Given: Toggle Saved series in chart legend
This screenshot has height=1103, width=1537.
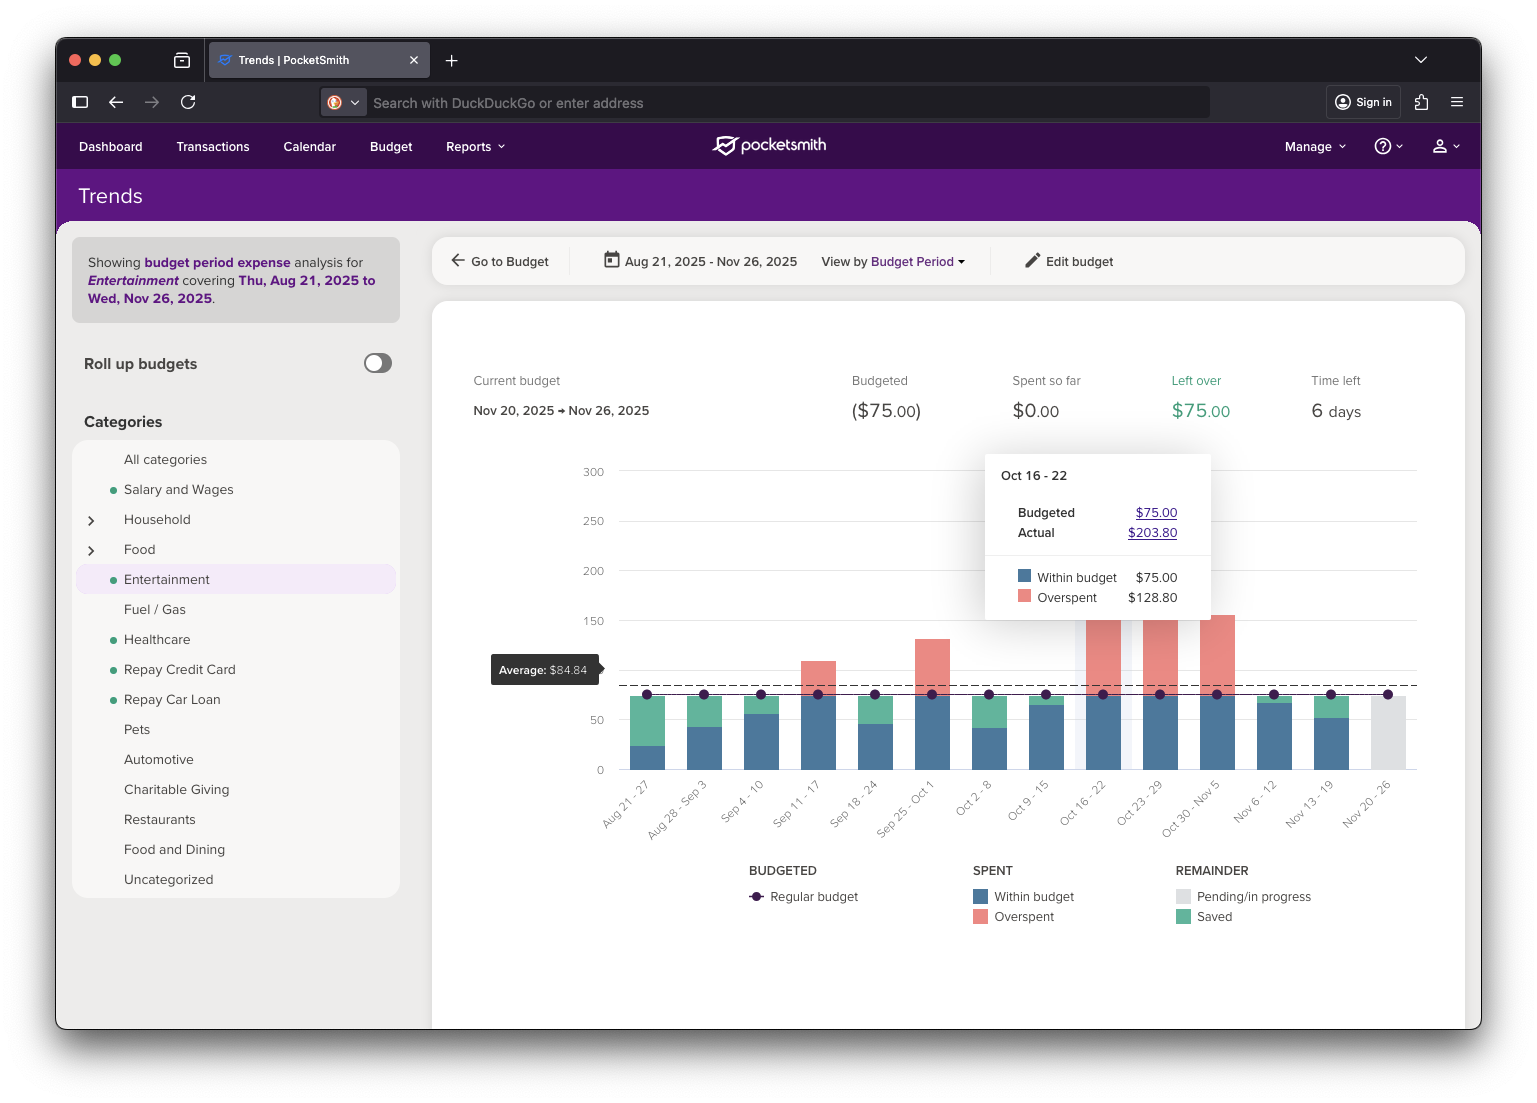Looking at the screenshot, I should click(1213, 917).
